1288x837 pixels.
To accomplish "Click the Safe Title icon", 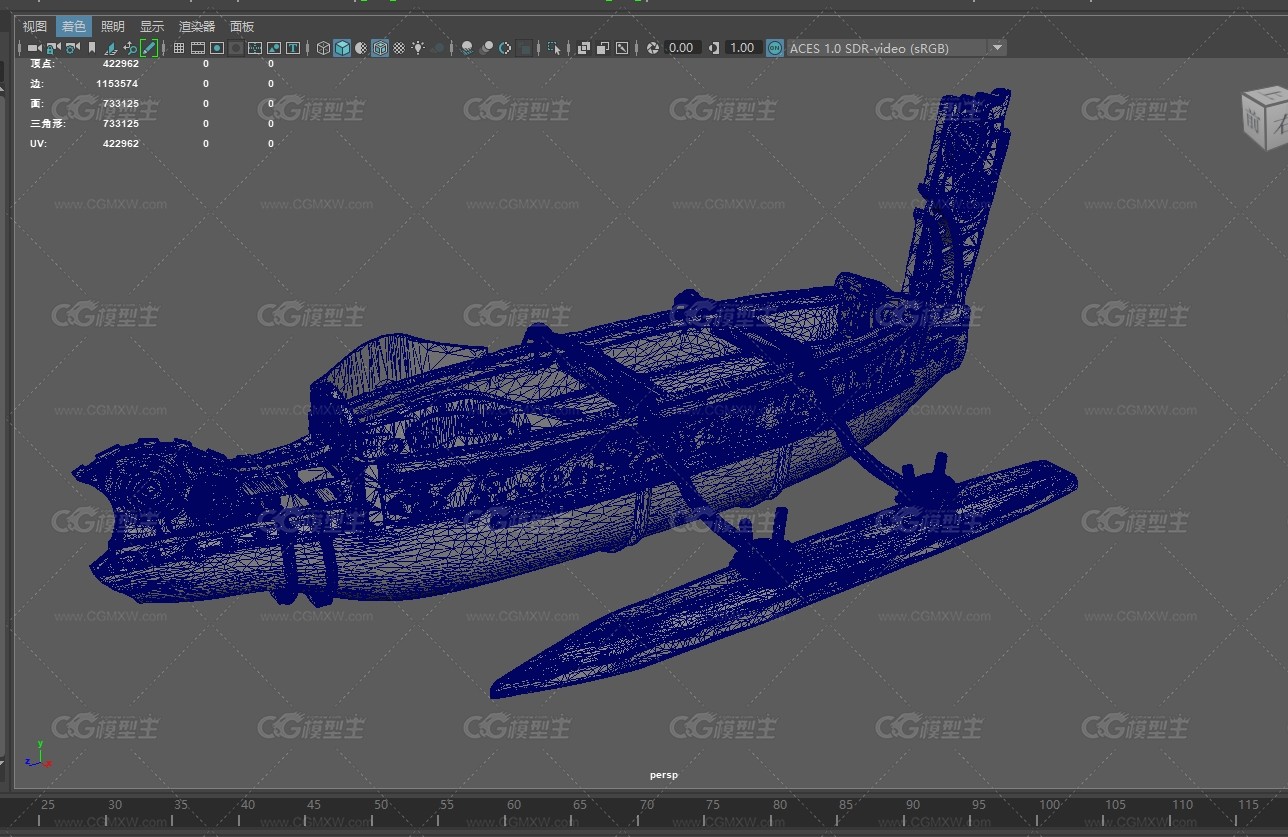I will point(293,48).
